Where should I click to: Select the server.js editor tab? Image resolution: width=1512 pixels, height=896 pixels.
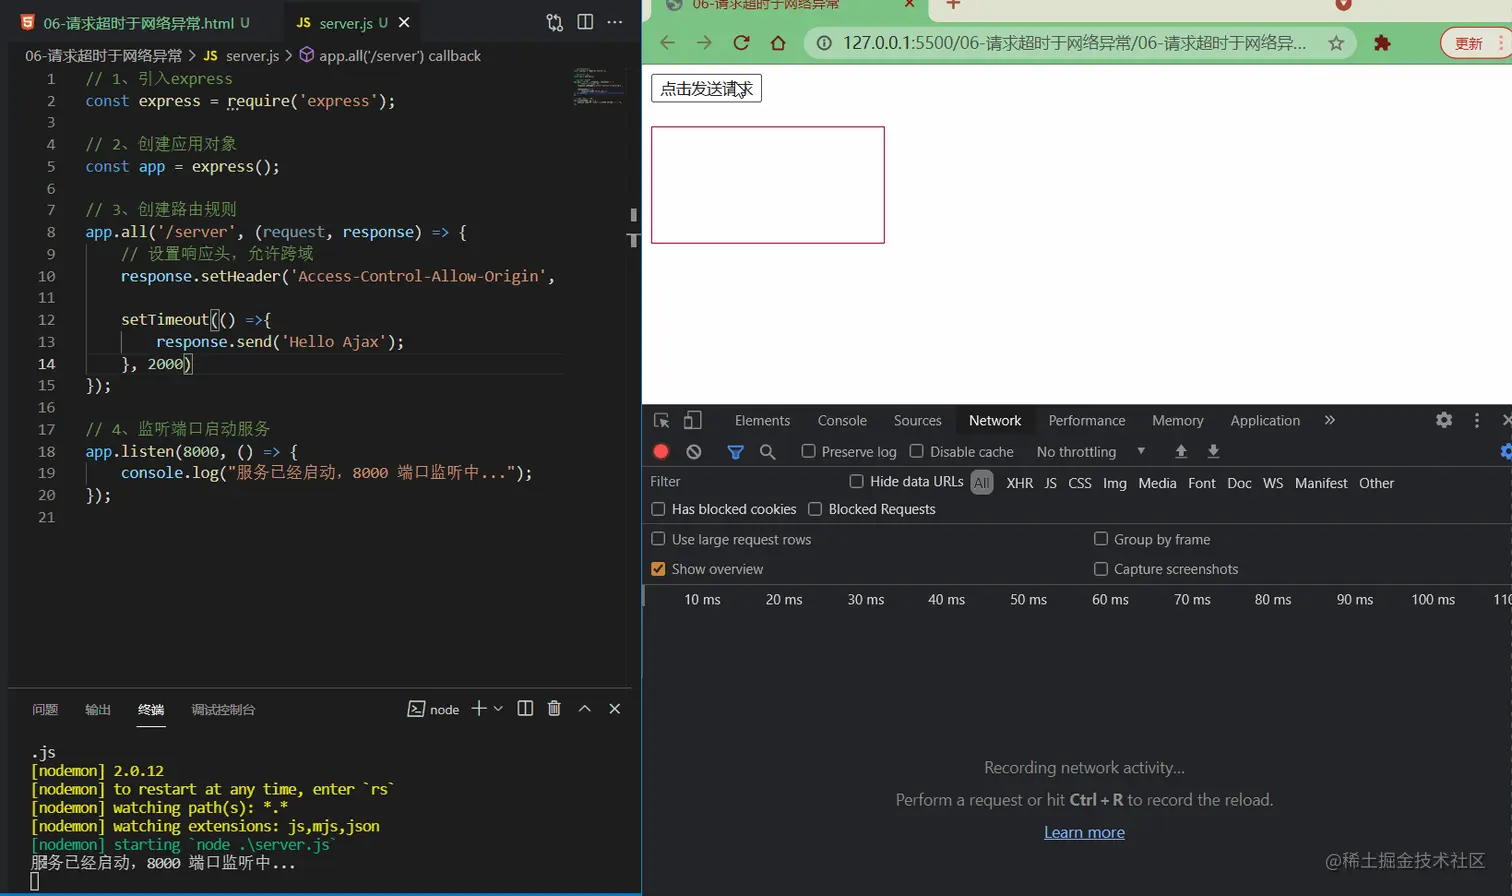345,22
